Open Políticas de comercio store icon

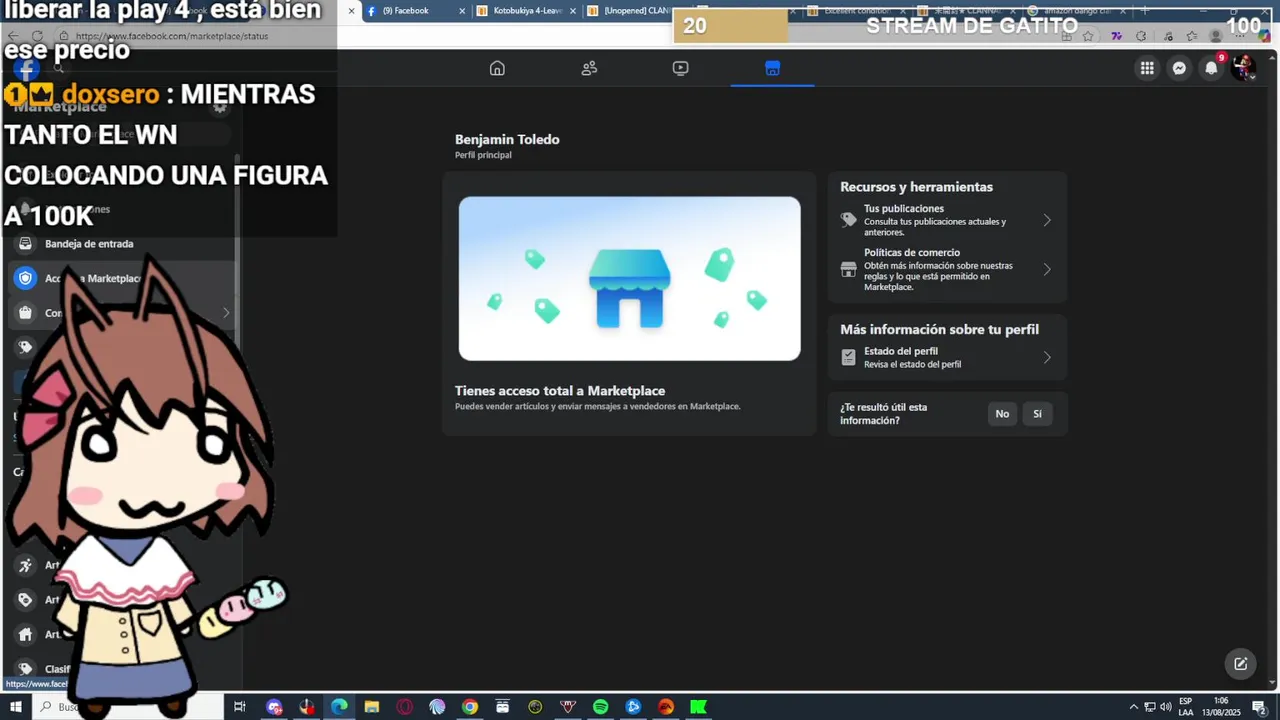pos(848,269)
